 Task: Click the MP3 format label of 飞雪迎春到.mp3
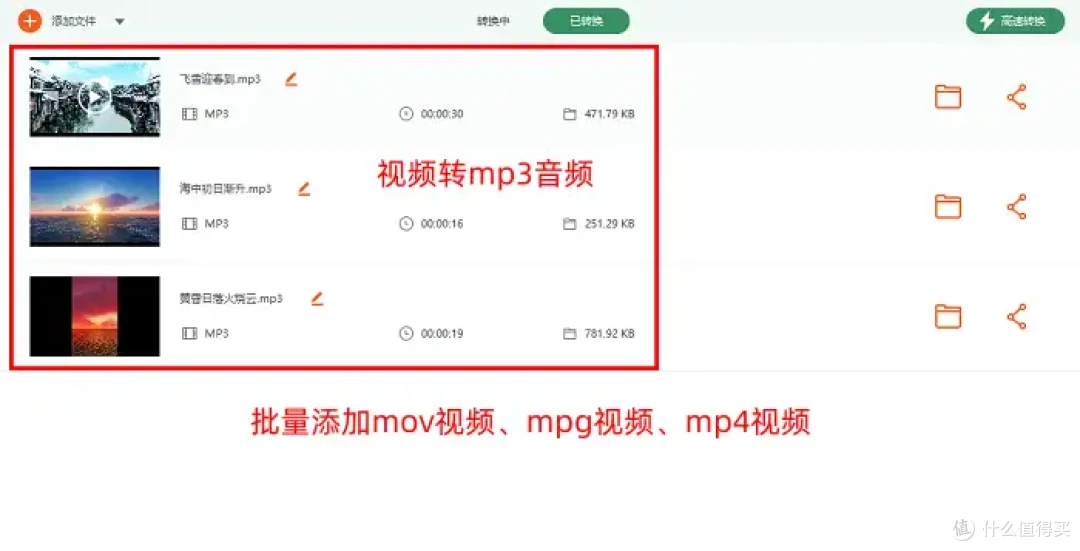tap(216, 114)
